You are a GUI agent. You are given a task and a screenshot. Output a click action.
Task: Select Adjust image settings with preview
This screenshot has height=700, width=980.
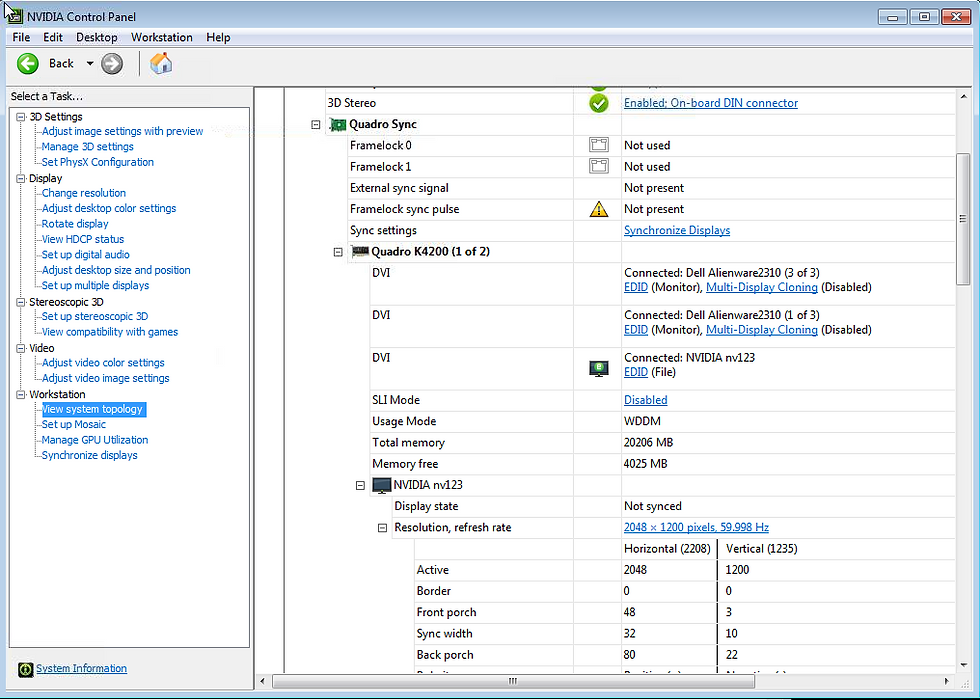(x=122, y=132)
